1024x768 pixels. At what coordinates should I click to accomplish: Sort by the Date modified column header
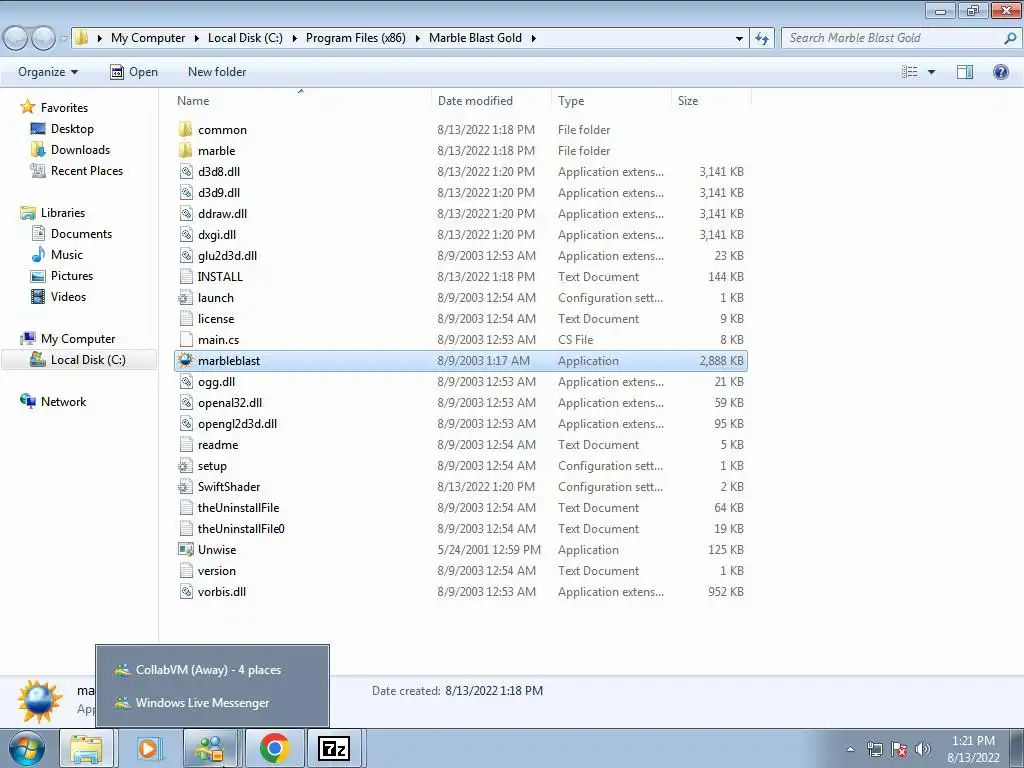point(491,101)
